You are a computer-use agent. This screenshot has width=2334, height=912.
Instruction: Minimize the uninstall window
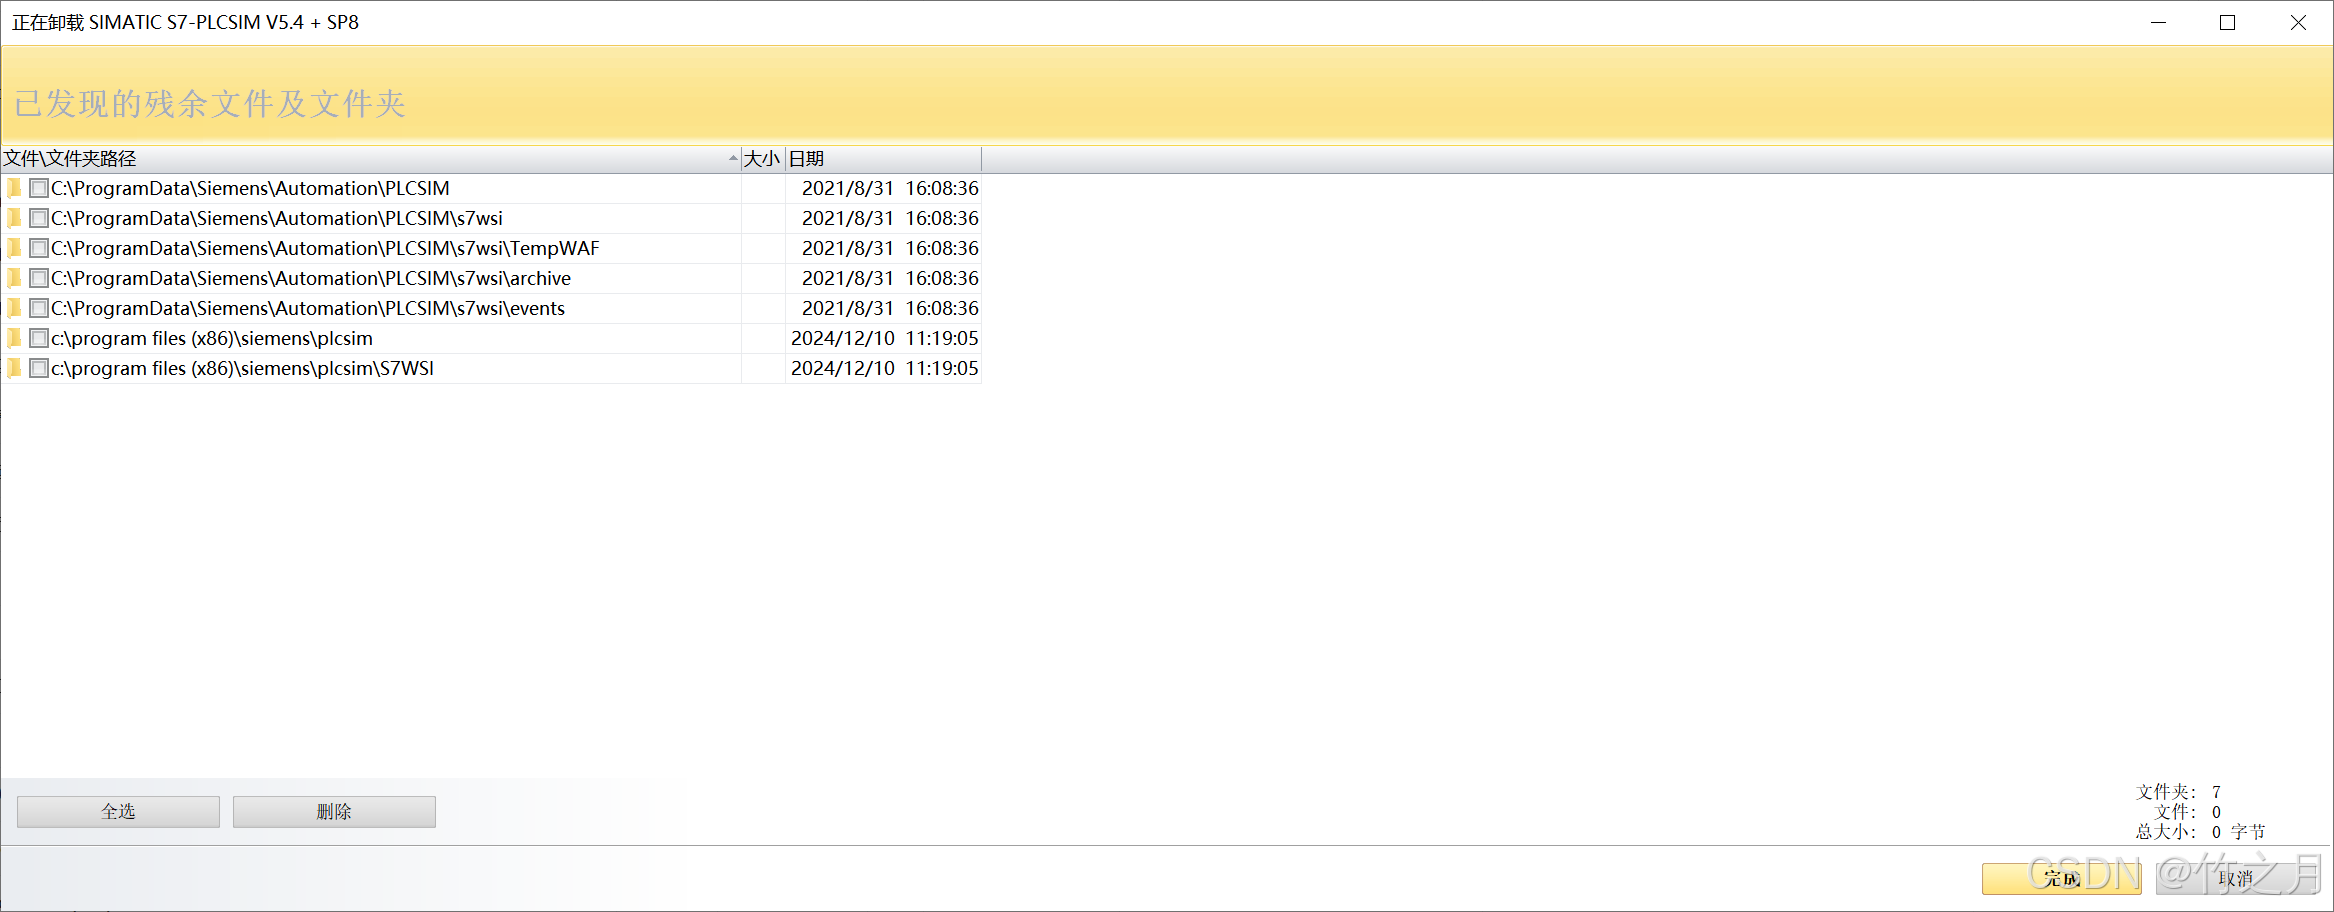(x=2158, y=22)
